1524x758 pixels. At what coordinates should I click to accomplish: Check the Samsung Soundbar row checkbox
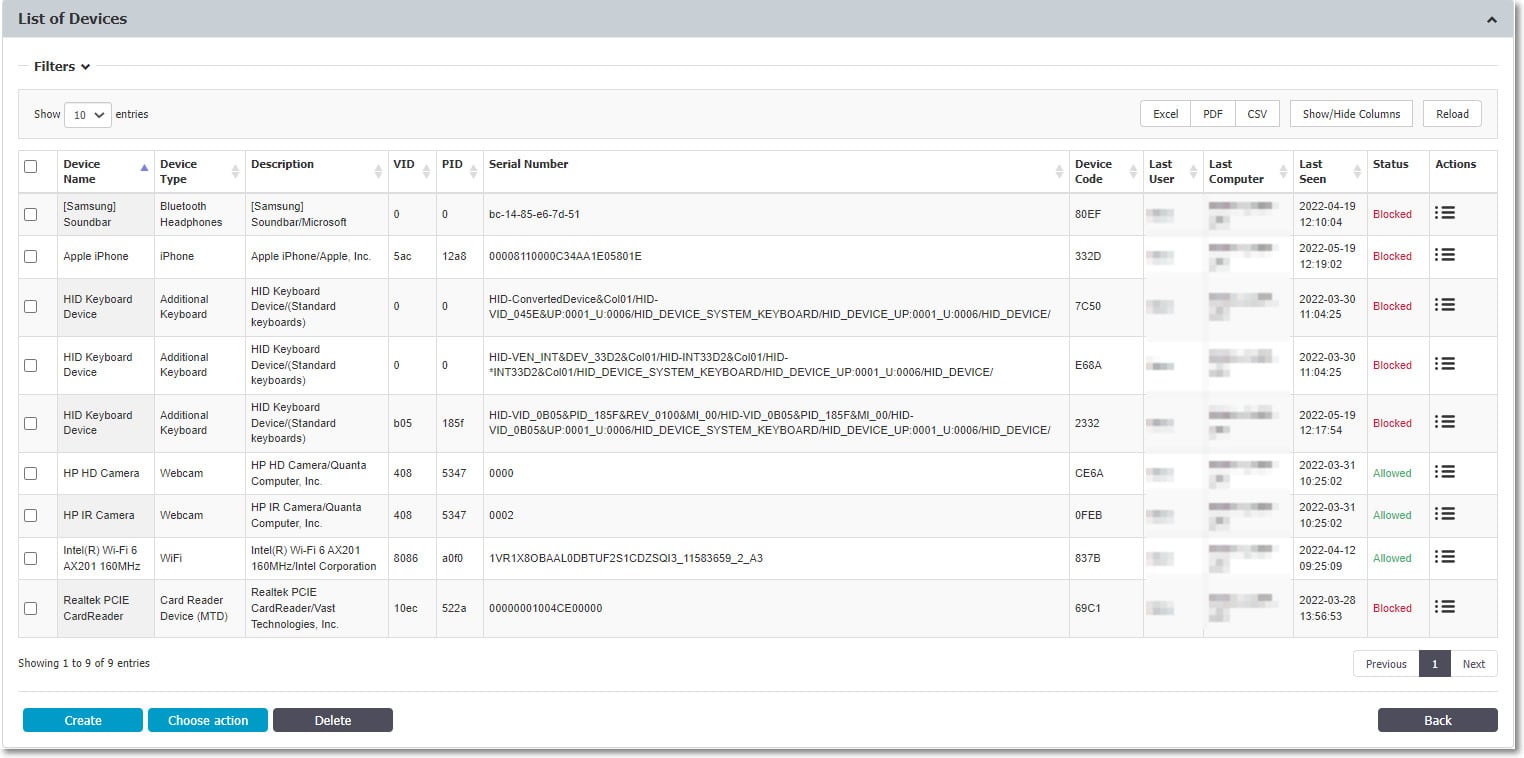click(x=31, y=214)
